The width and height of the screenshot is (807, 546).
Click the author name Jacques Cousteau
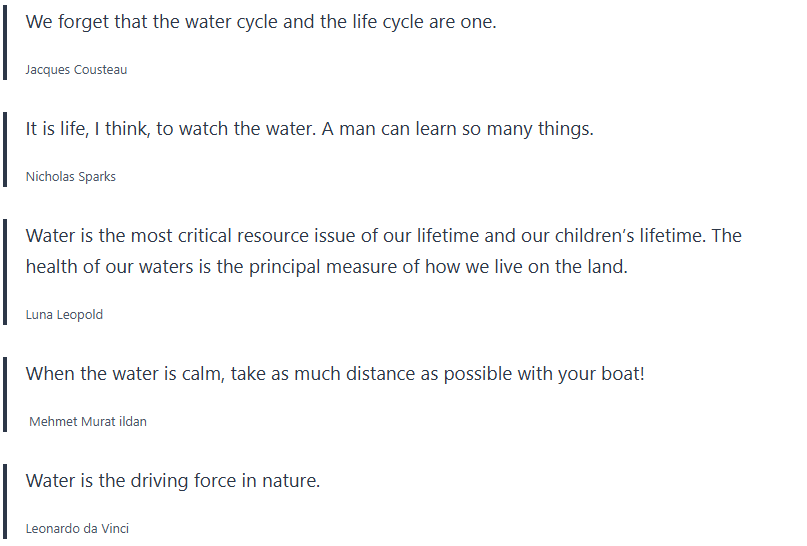point(76,70)
